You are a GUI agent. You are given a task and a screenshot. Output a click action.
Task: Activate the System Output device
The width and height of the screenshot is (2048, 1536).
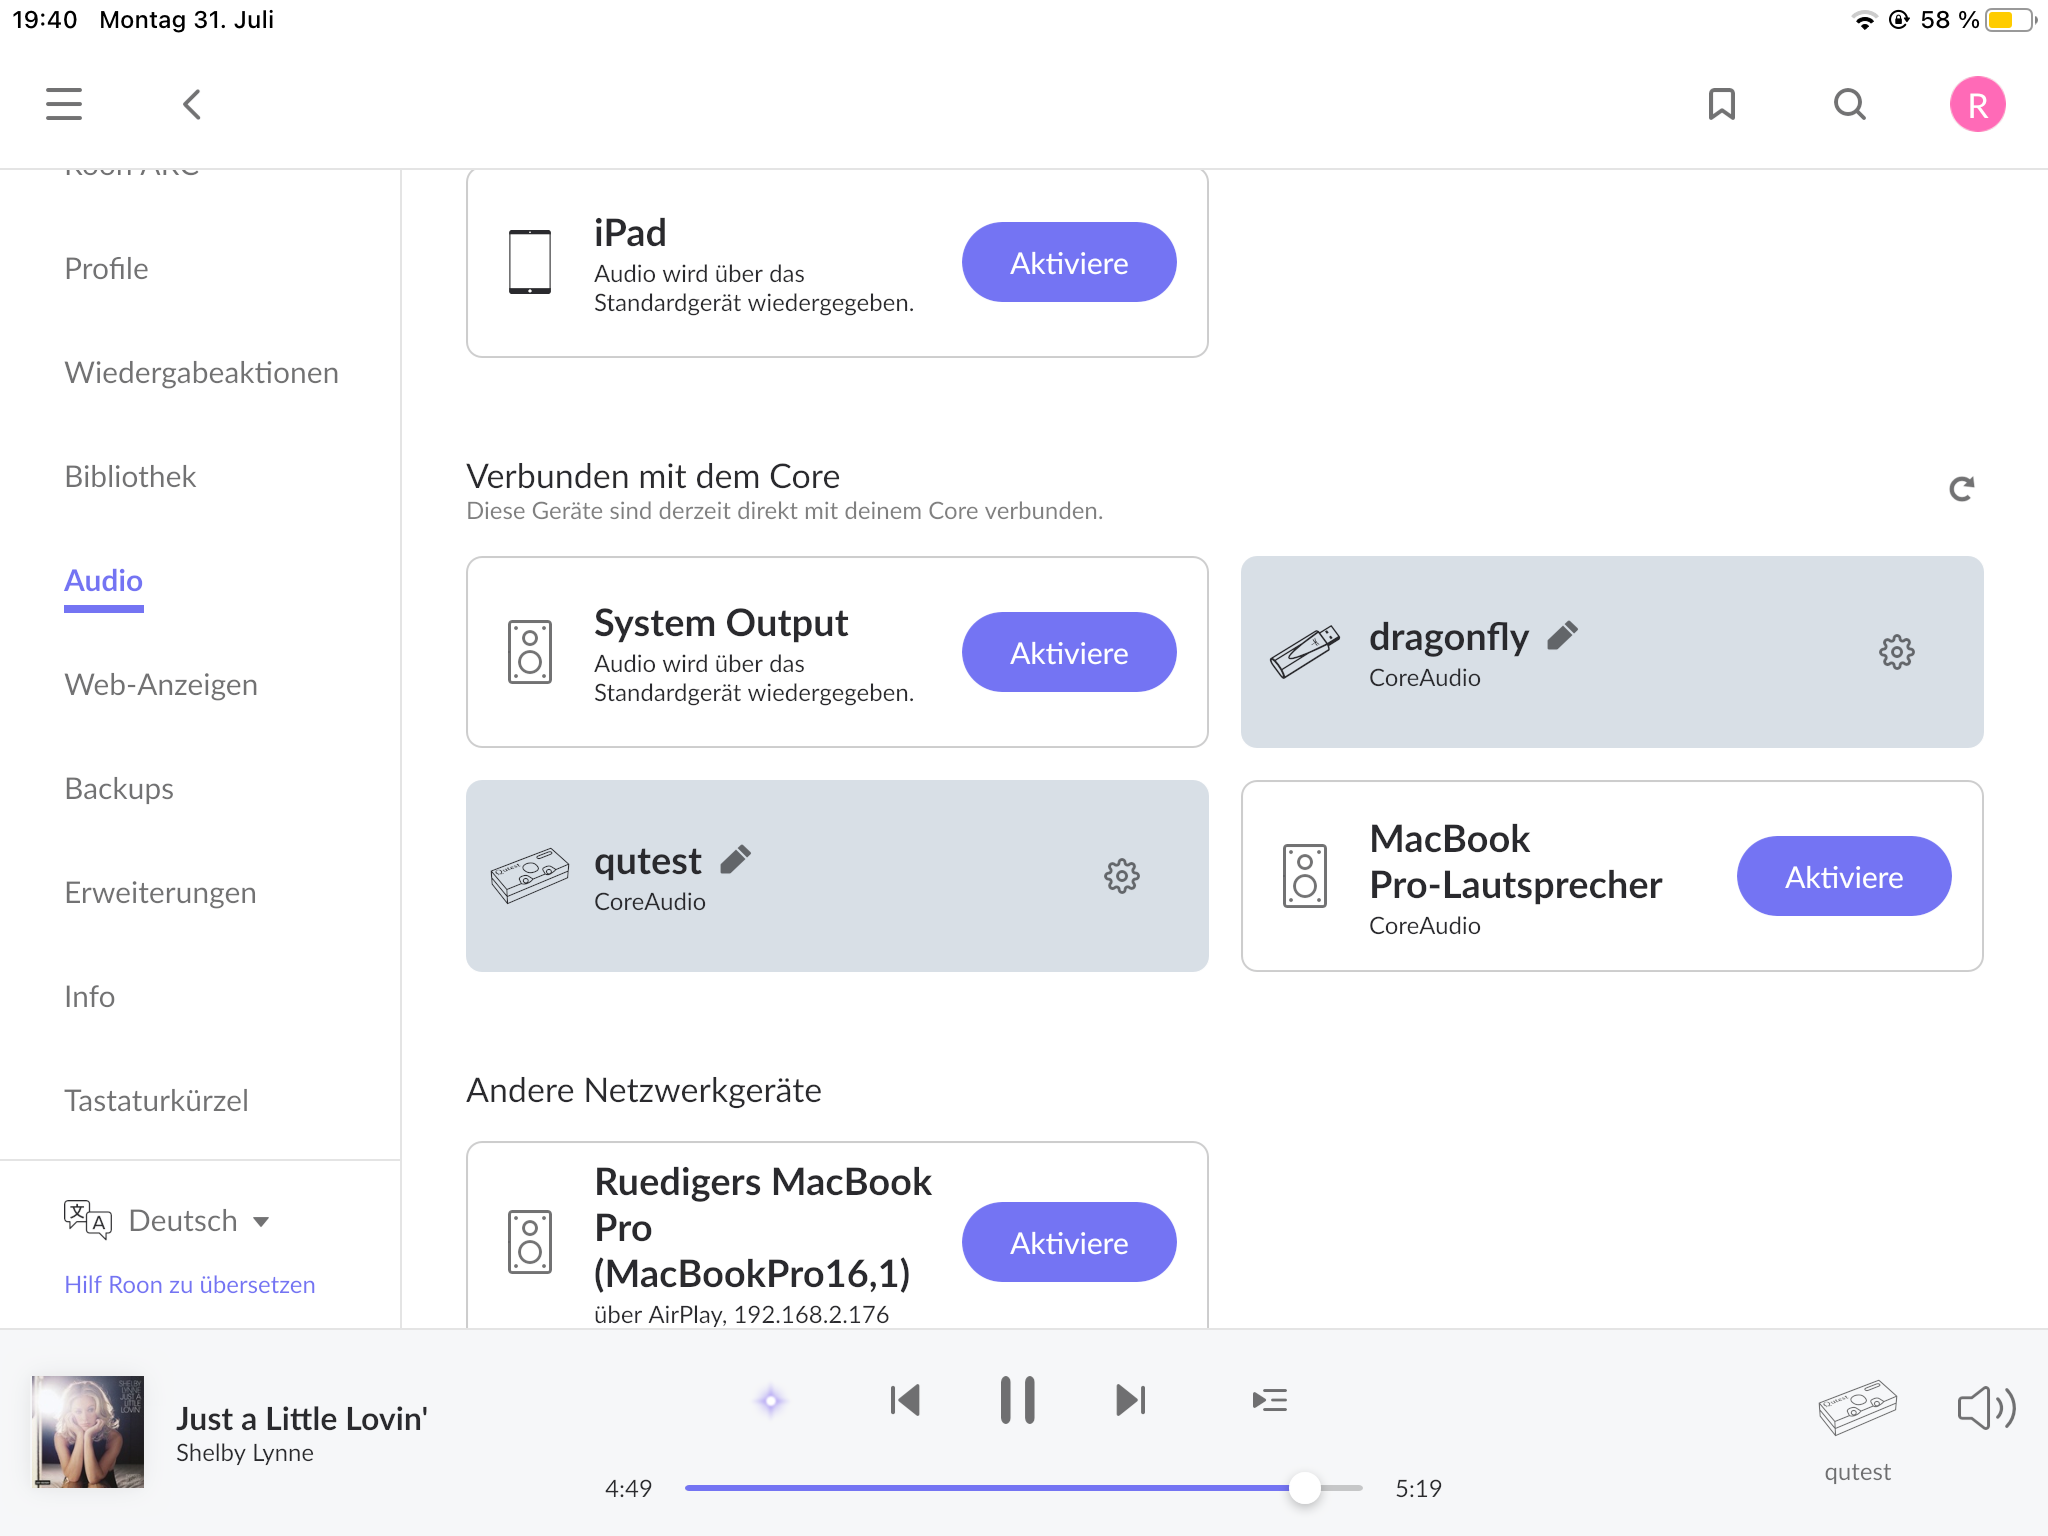coord(1069,652)
